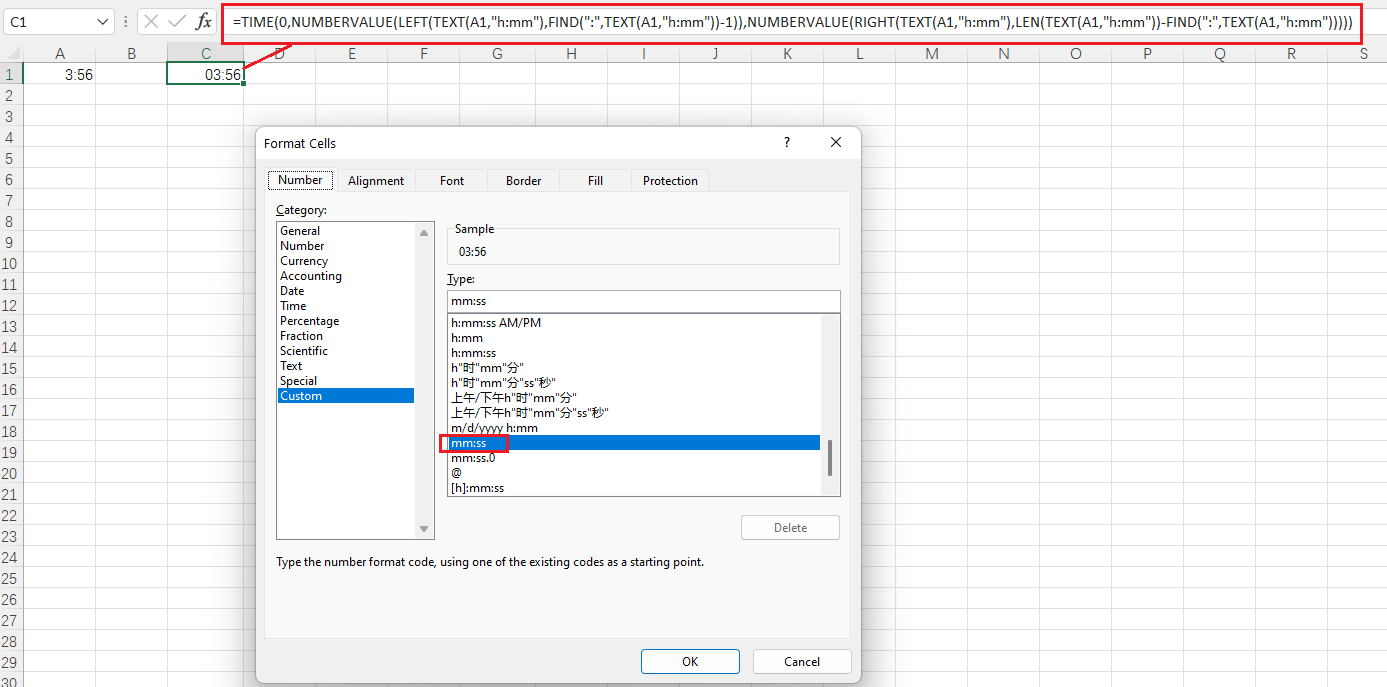Click the Delete button
The width and height of the screenshot is (1387, 687).
[790, 528]
